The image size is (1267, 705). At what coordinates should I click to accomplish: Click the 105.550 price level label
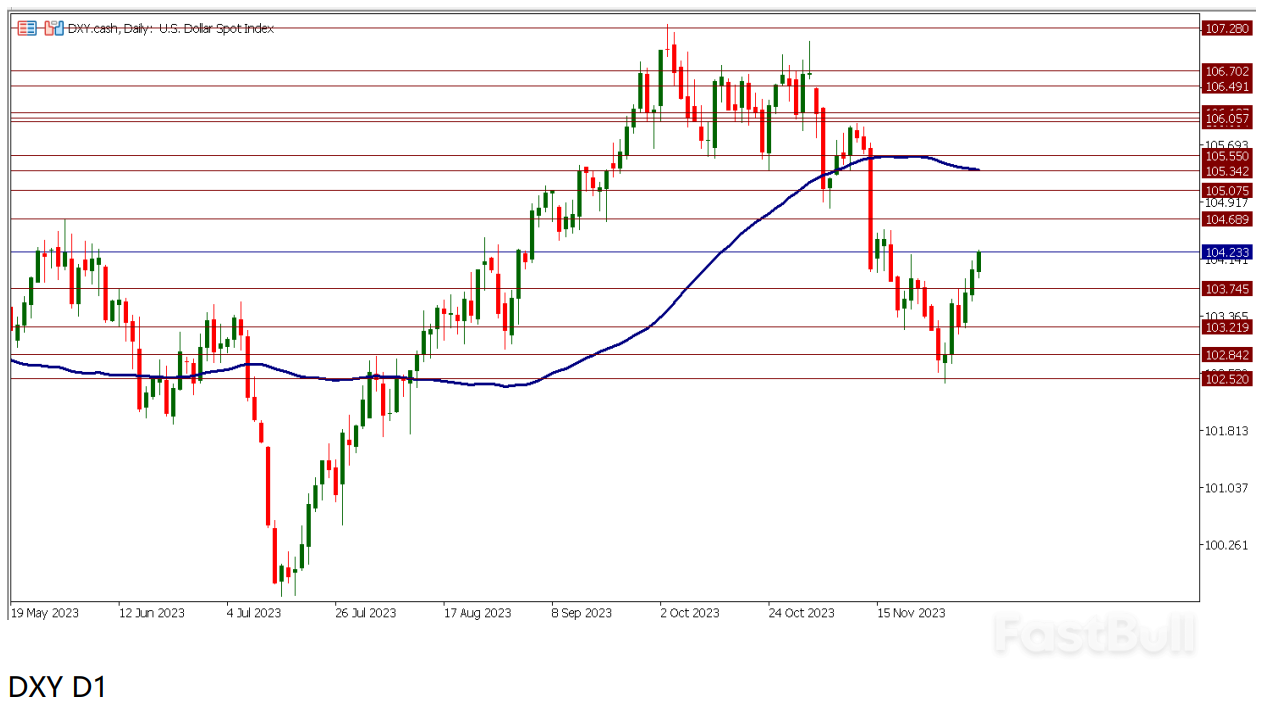pyautogui.click(x=1227, y=156)
